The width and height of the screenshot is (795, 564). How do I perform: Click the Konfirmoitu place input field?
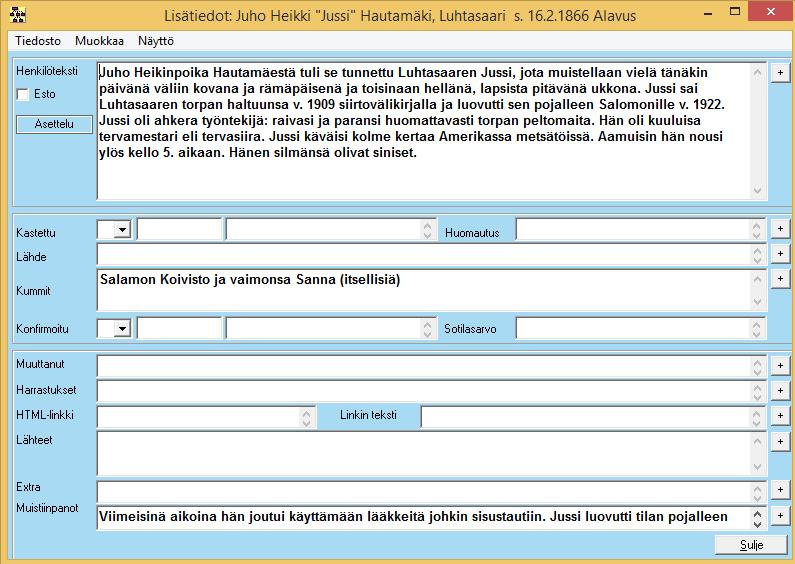coord(331,329)
